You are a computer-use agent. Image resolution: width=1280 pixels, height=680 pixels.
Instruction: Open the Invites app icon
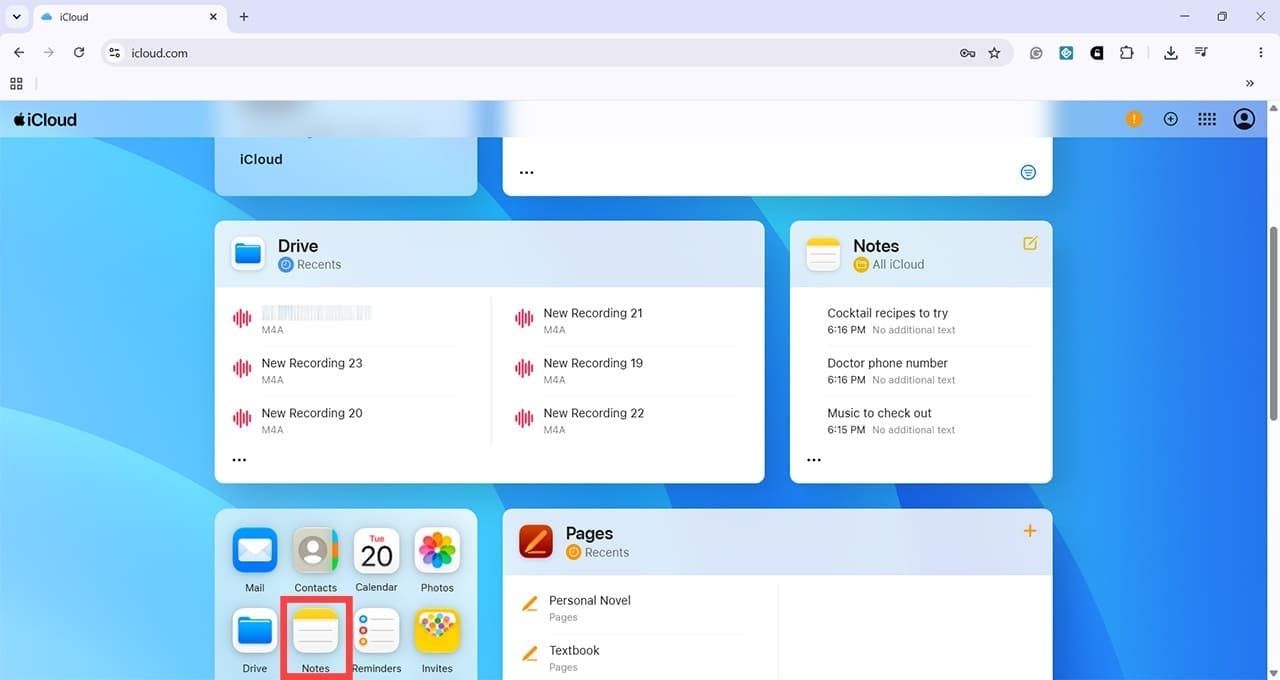437,631
